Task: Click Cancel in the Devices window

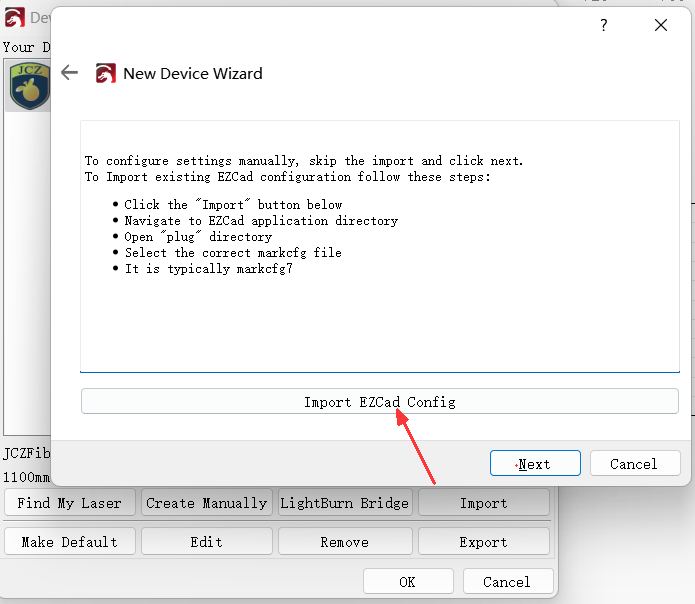Action: 508,581
